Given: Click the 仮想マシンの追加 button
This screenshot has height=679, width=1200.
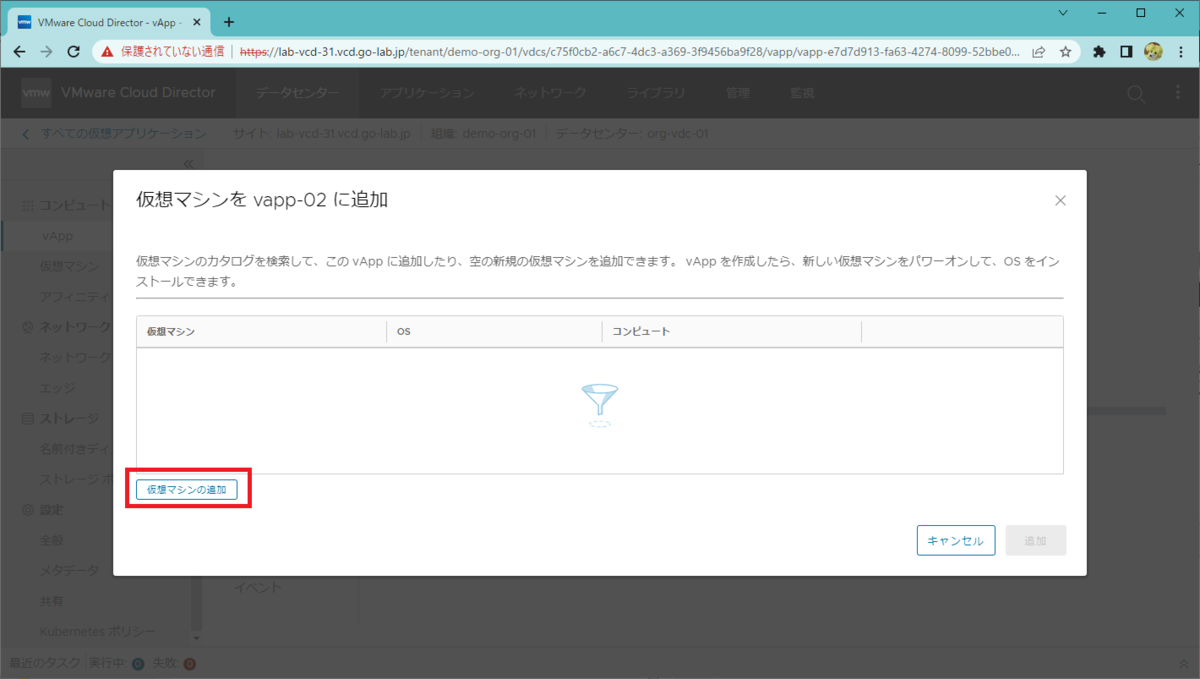Looking at the screenshot, I should (187, 489).
